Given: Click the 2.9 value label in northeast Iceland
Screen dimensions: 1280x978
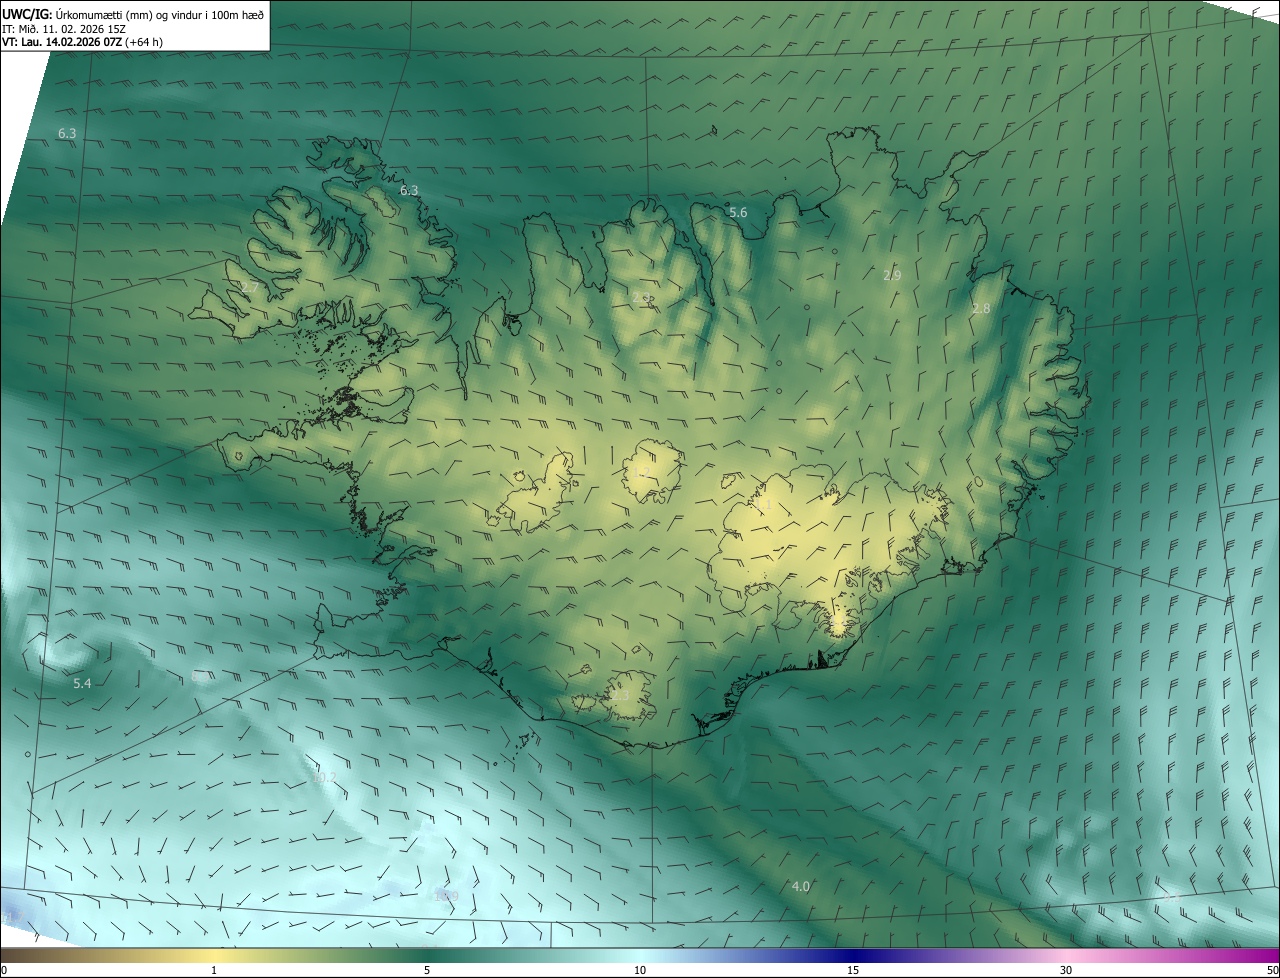Looking at the screenshot, I should click(x=892, y=275).
